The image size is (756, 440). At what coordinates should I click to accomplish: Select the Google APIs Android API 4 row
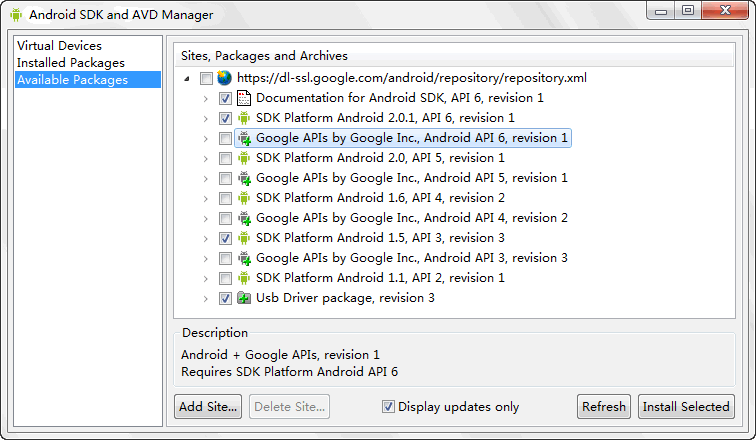[411, 218]
